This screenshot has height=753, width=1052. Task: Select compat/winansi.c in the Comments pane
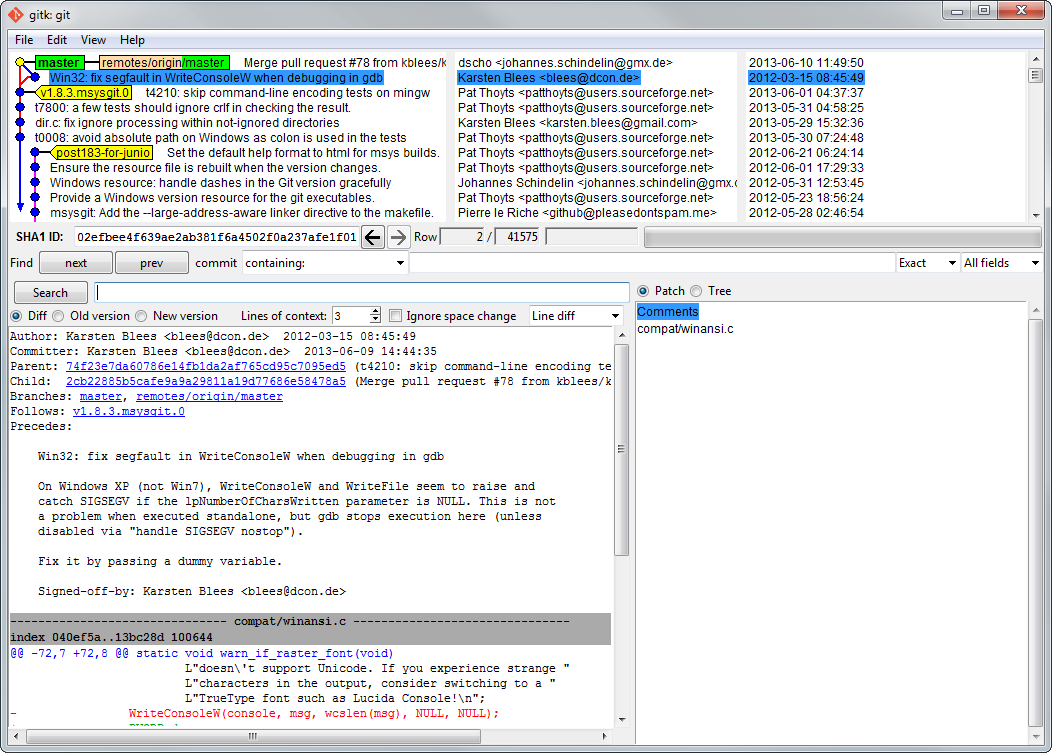pos(684,328)
